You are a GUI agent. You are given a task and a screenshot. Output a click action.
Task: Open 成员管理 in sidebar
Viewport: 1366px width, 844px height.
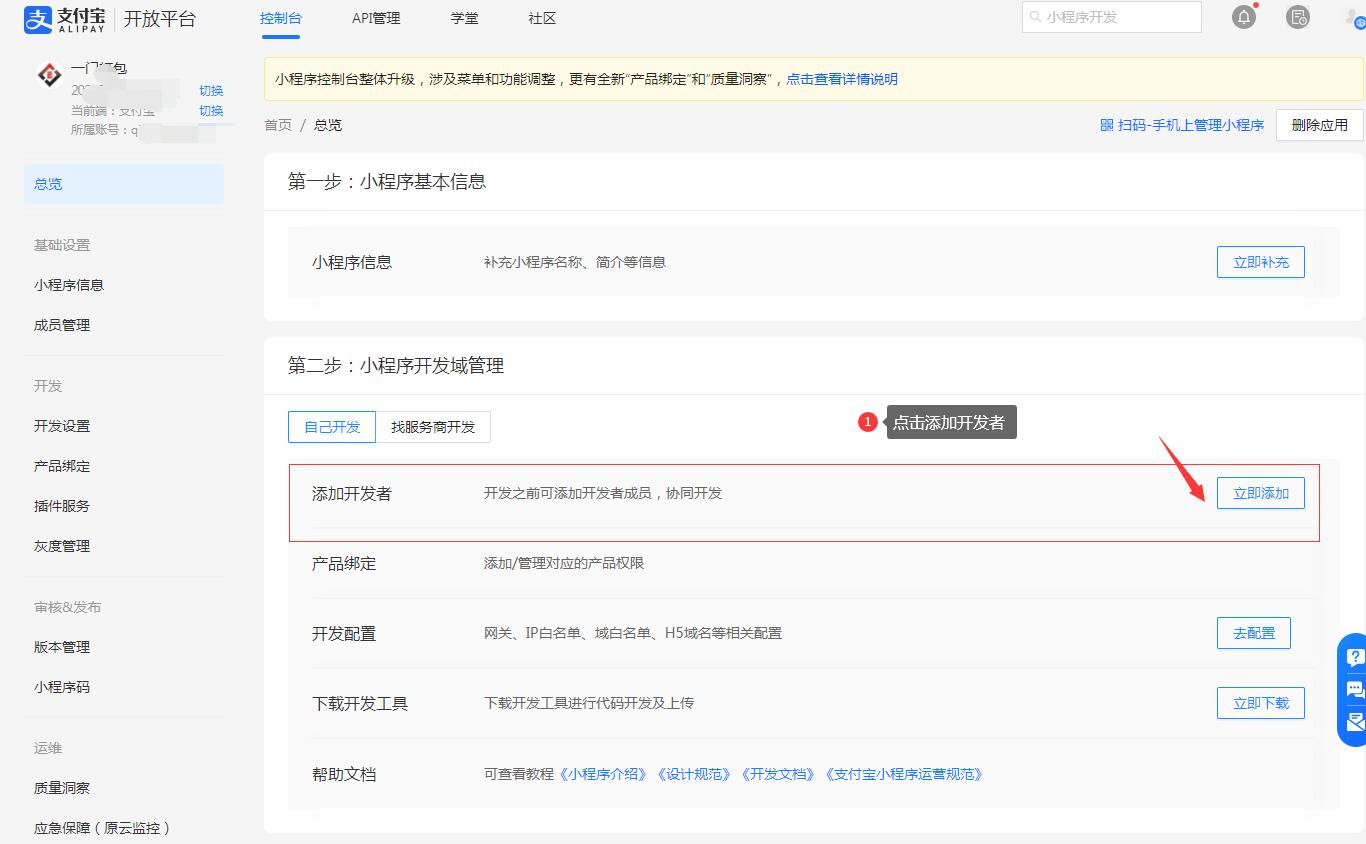pos(62,325)
